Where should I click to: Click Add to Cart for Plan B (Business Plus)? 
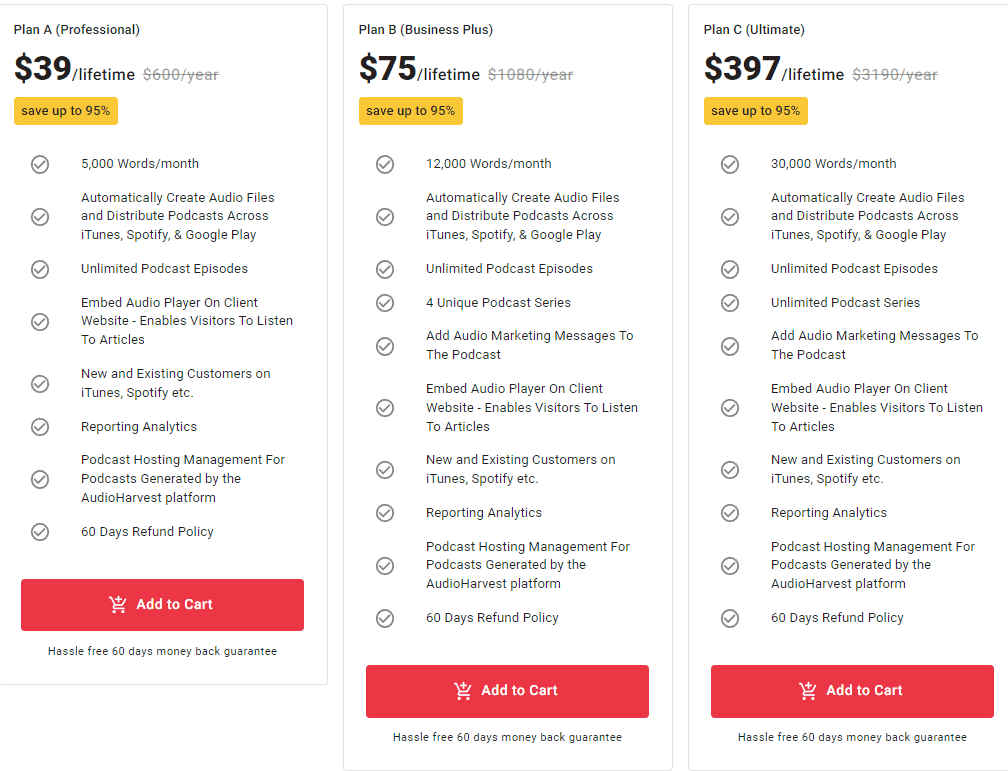(x=507, y=690)
